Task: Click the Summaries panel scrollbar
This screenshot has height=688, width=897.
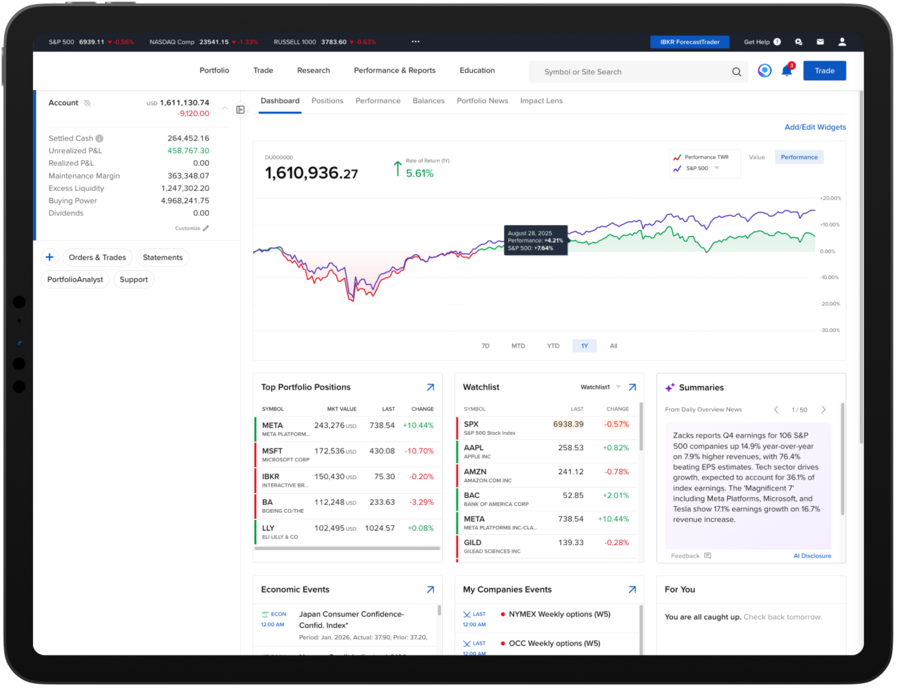Action: tap(842, 459)
